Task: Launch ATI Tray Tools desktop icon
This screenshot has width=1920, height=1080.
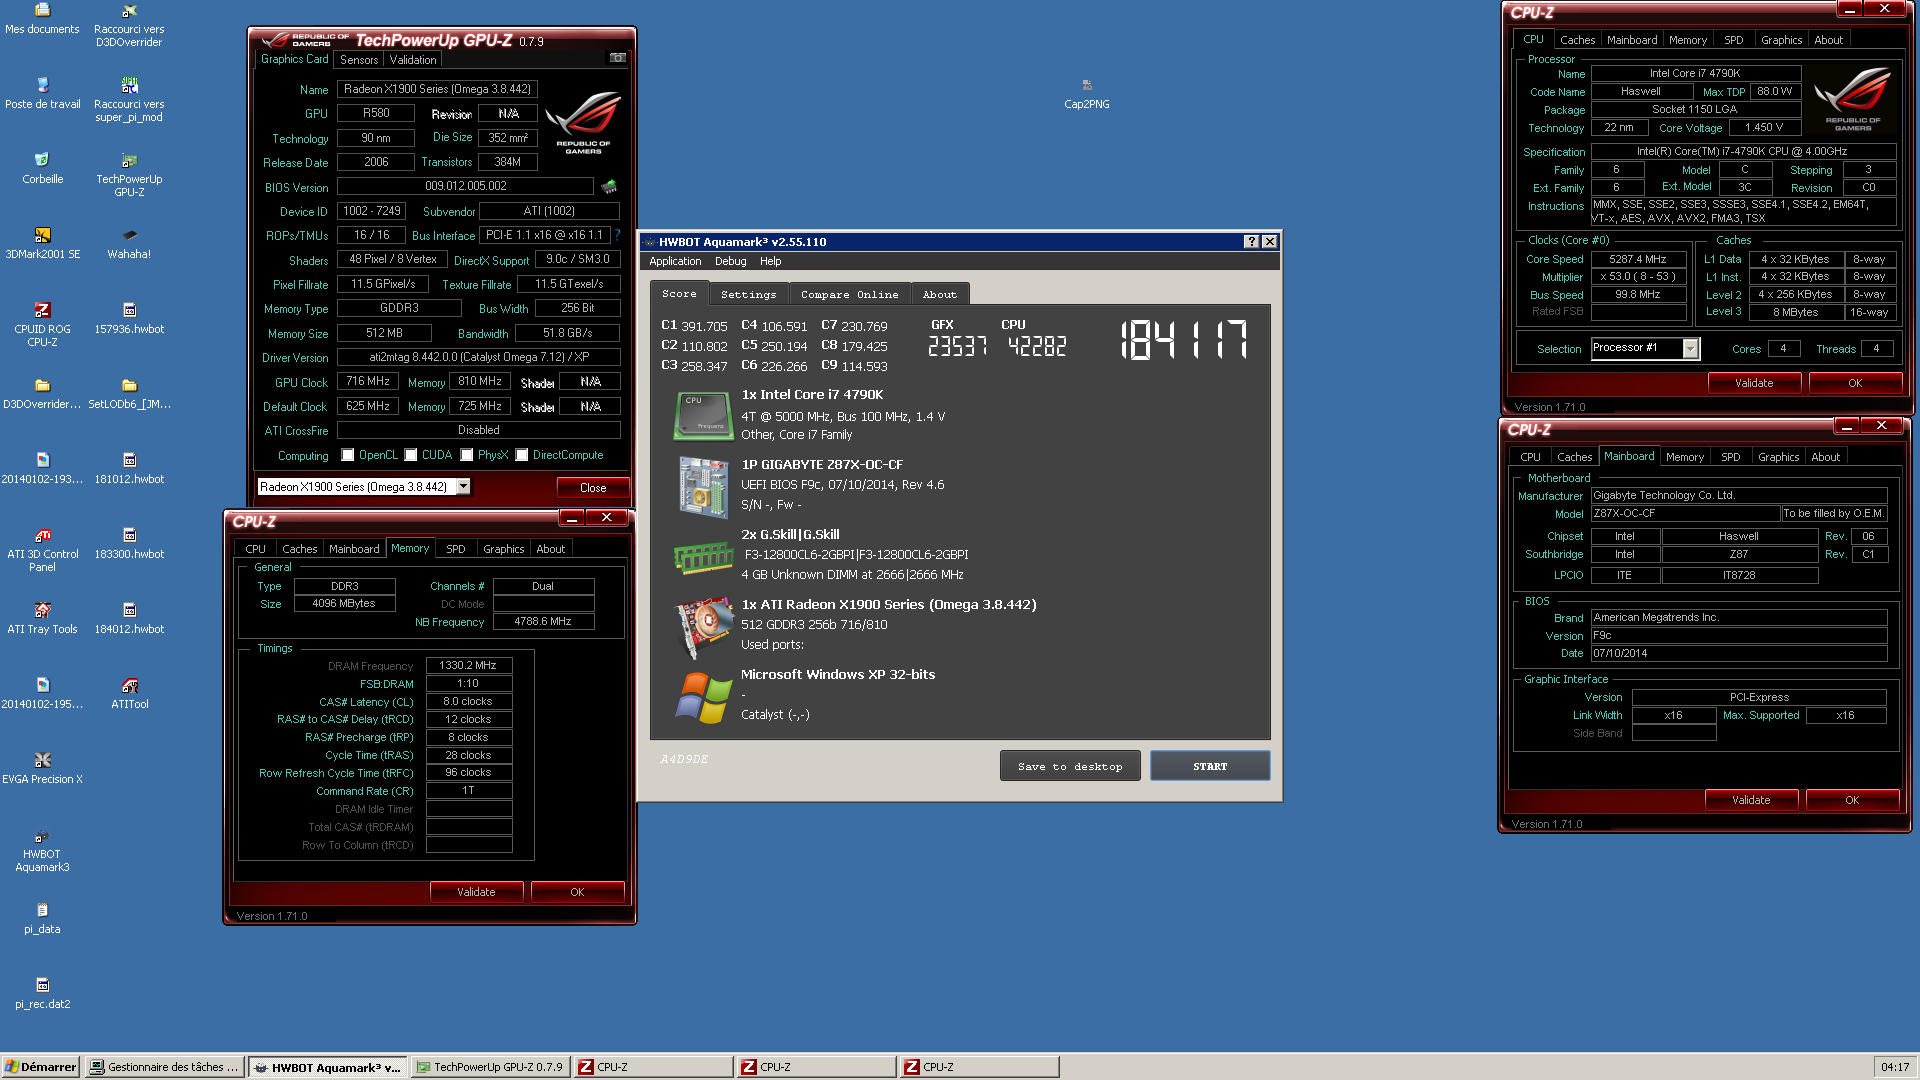Action: [x=42, y=619]
